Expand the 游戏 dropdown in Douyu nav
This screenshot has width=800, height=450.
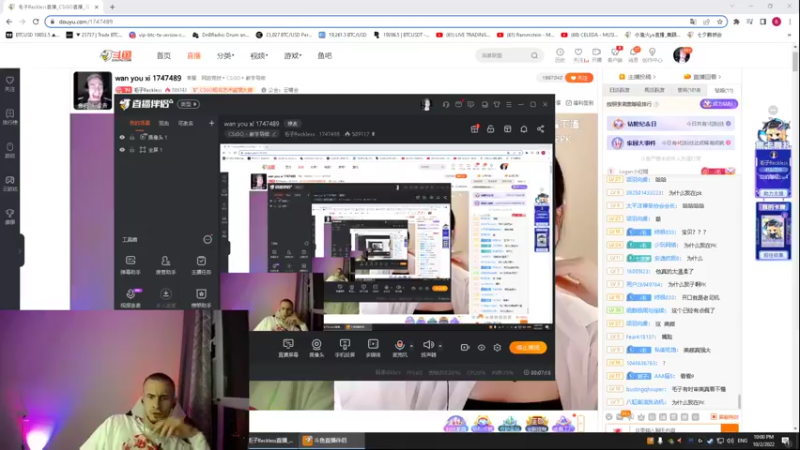pos(293,56)
